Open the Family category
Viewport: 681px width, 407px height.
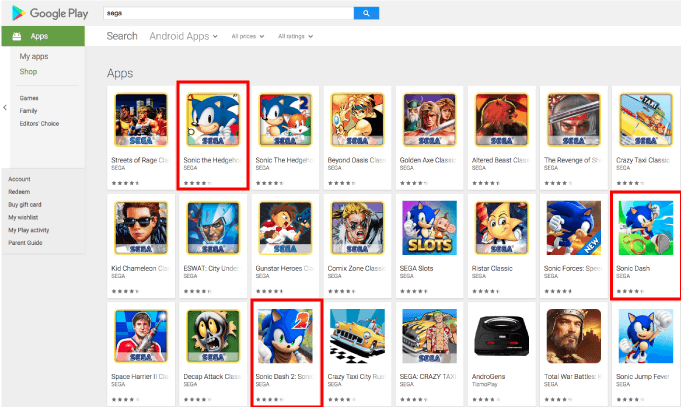[x=28, y=111]
